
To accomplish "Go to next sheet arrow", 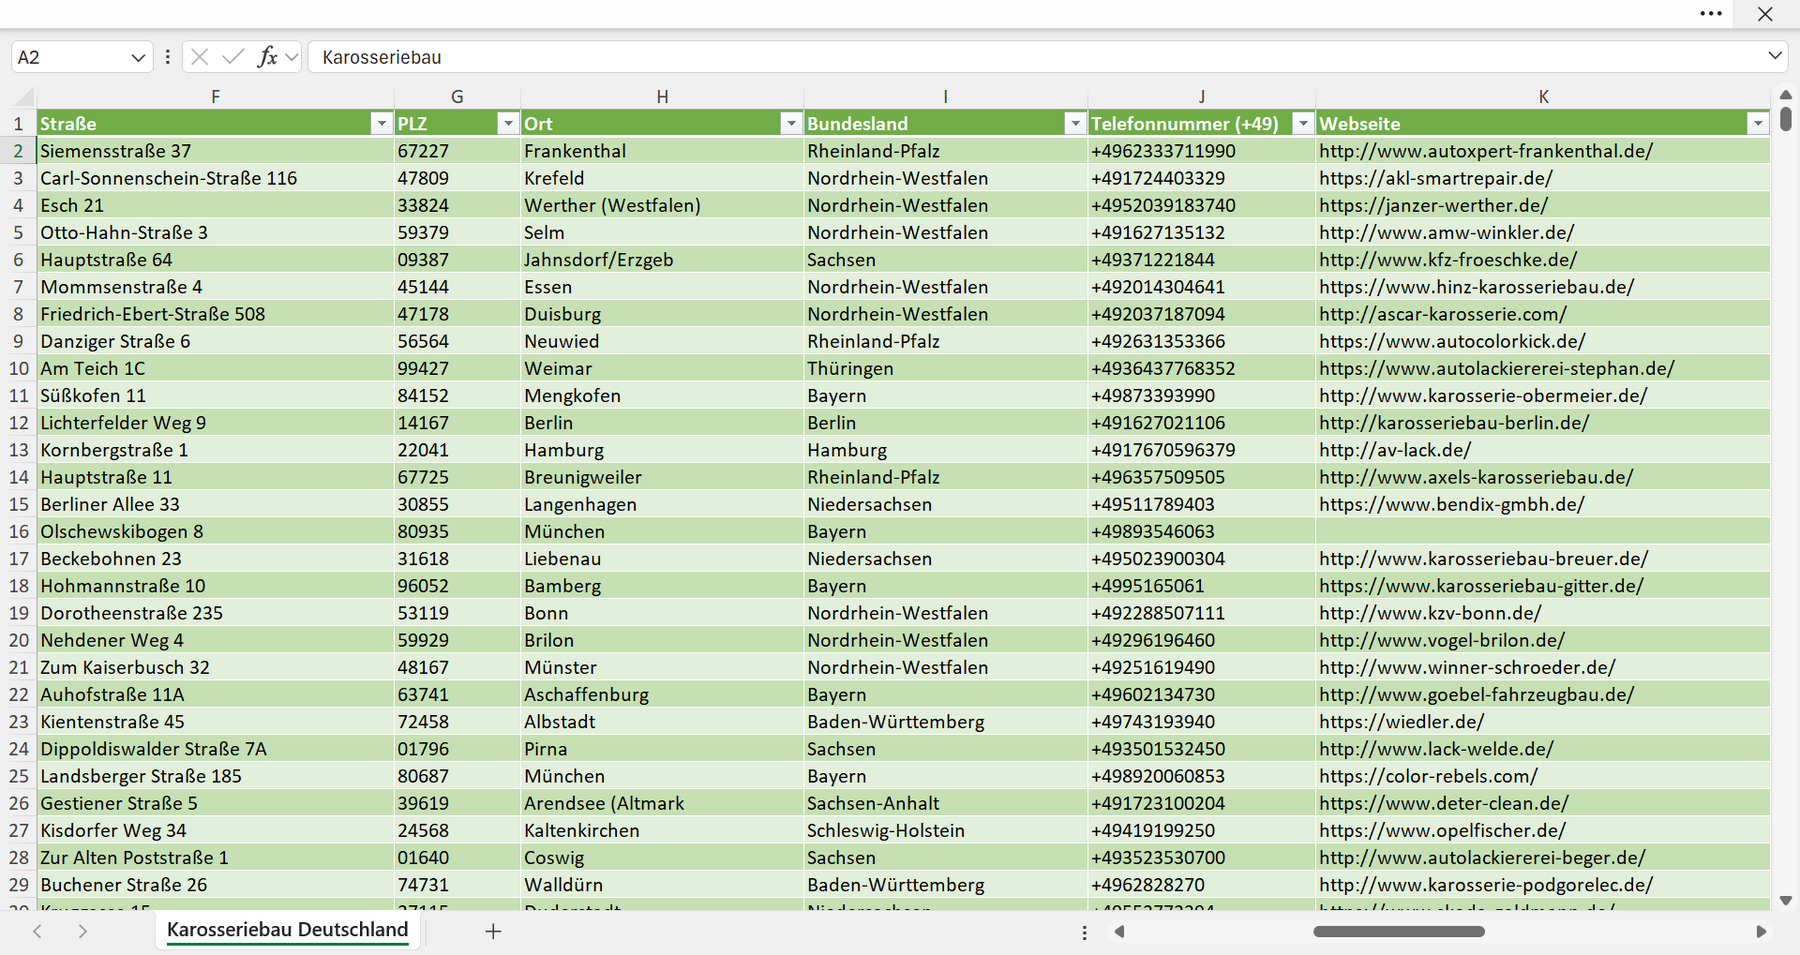I will click(83, 931).
